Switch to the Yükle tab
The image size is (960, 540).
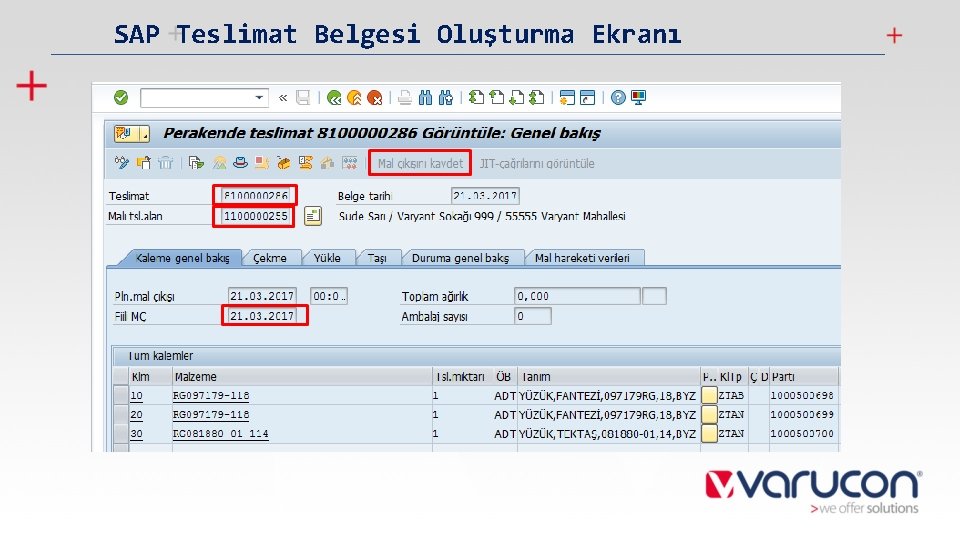click(327, 258)
